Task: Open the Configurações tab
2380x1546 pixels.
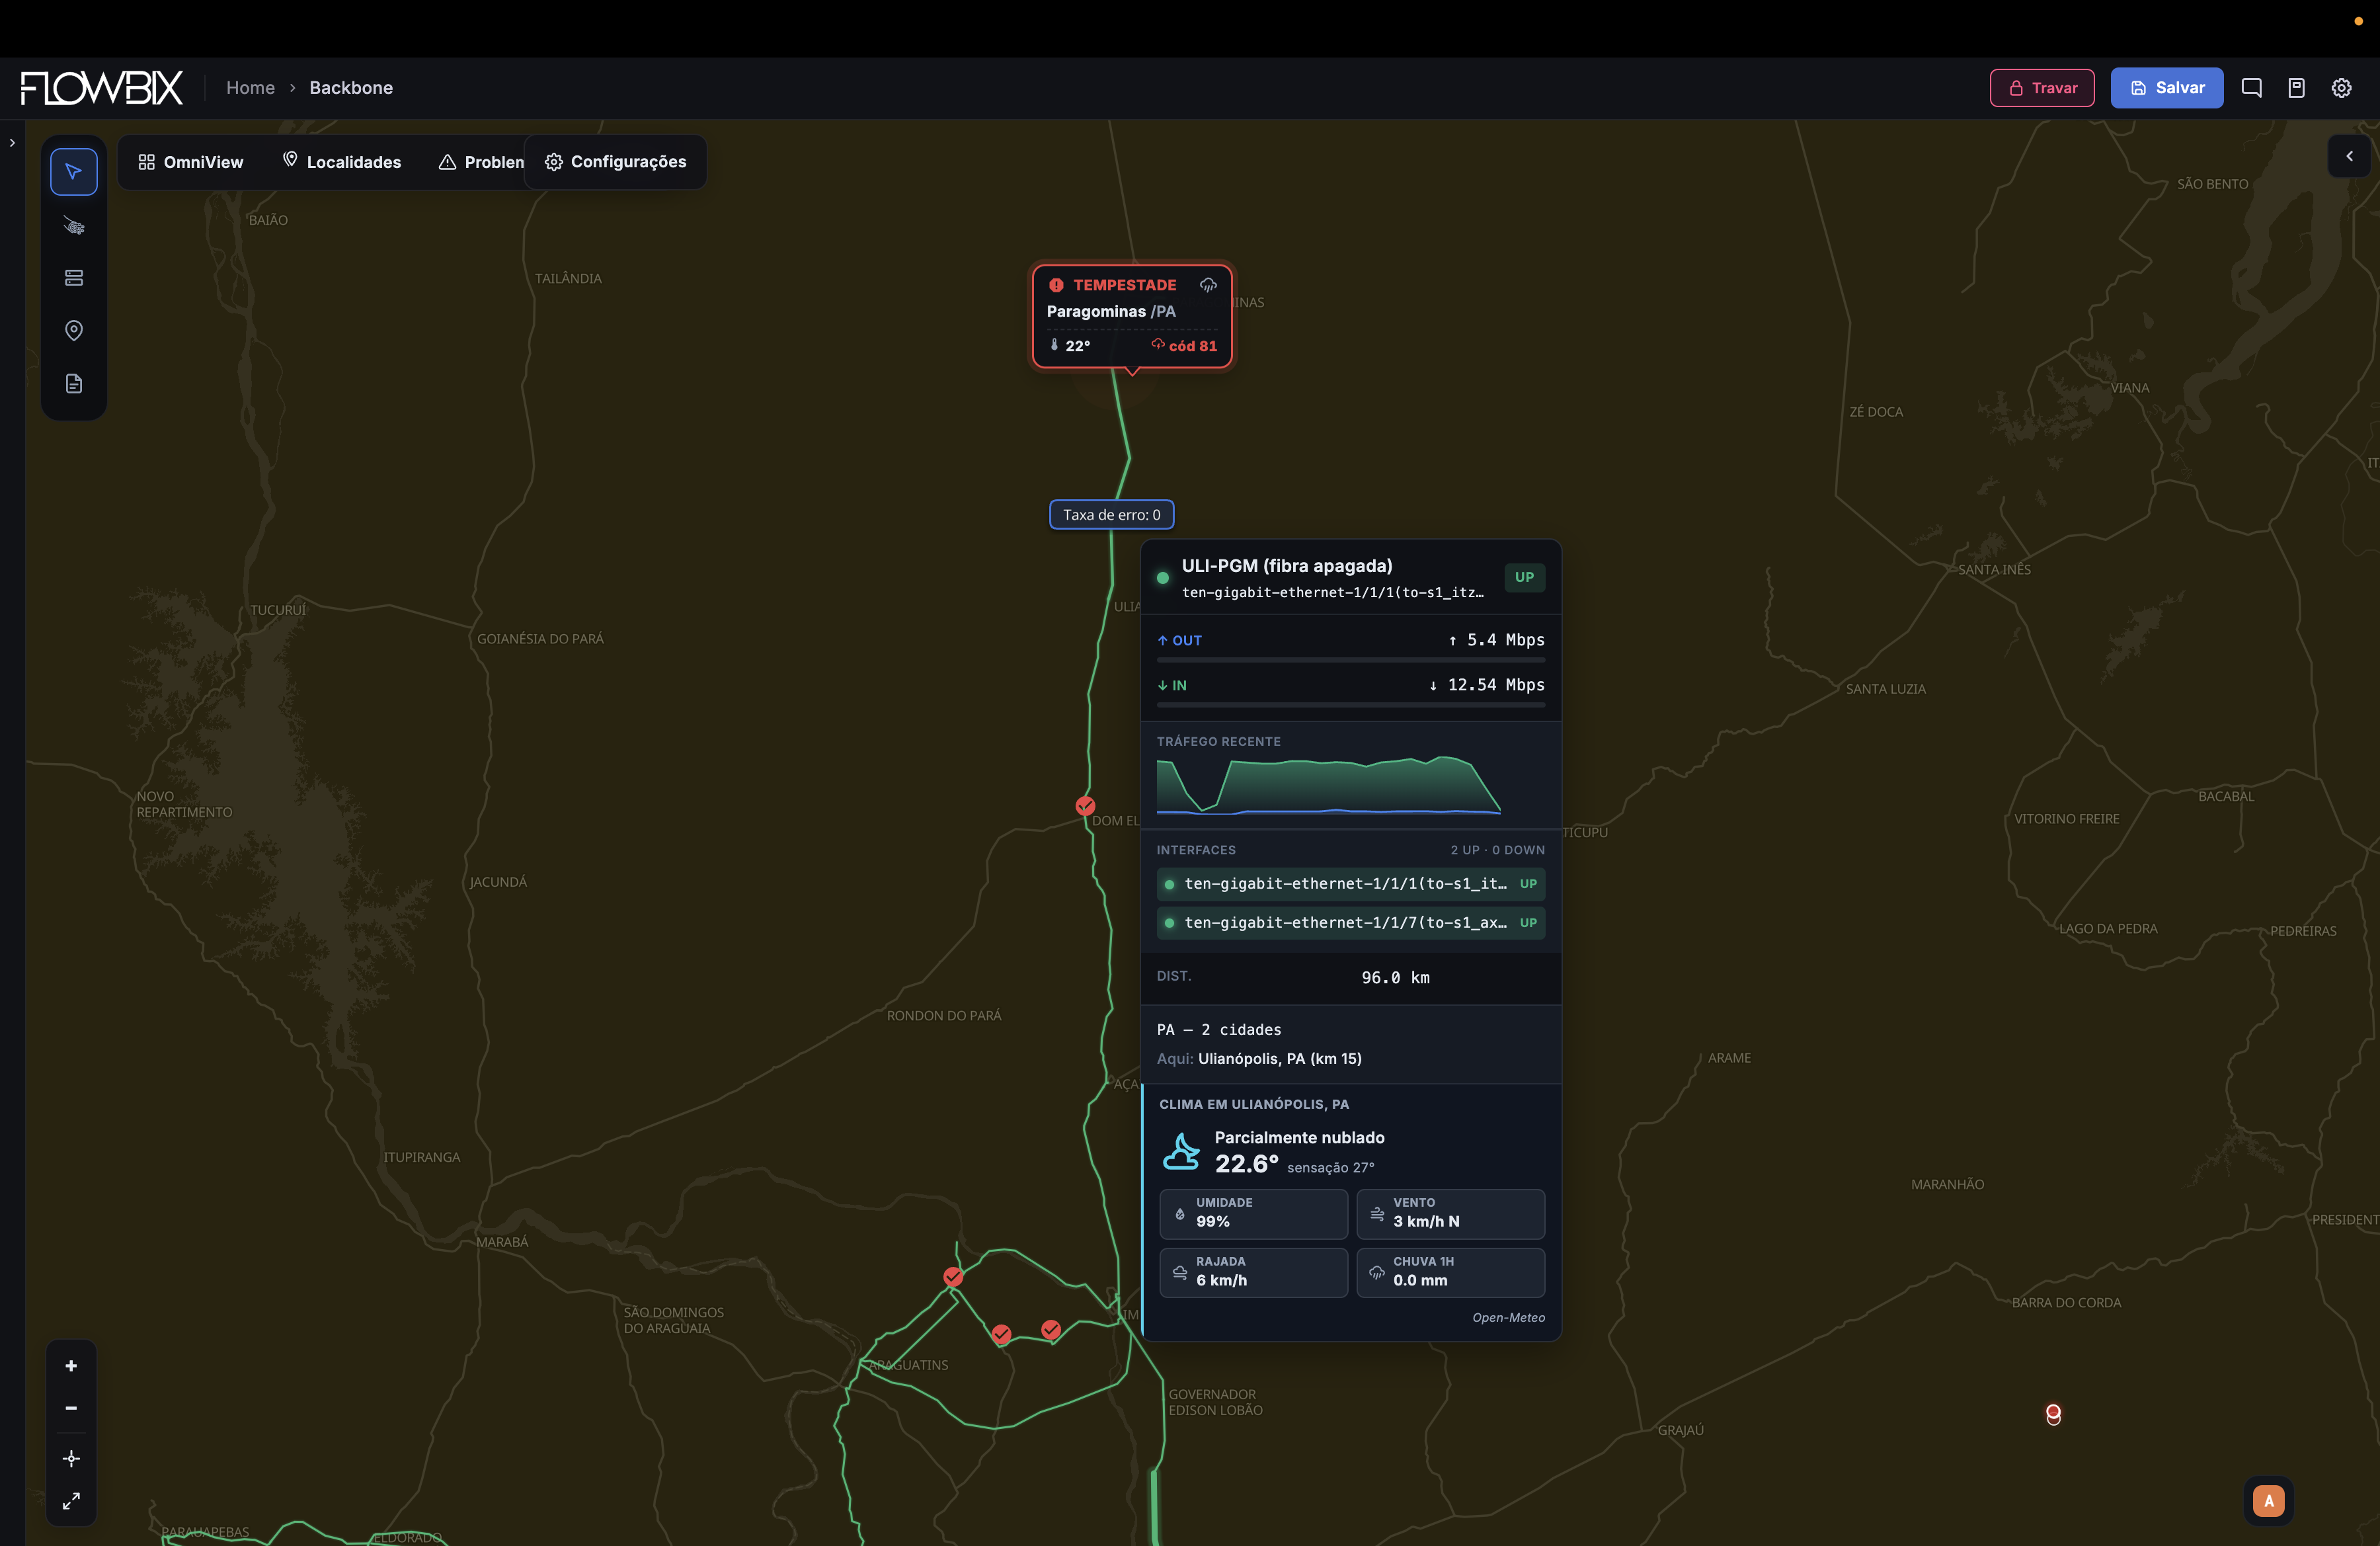Action: coord(615,162)
